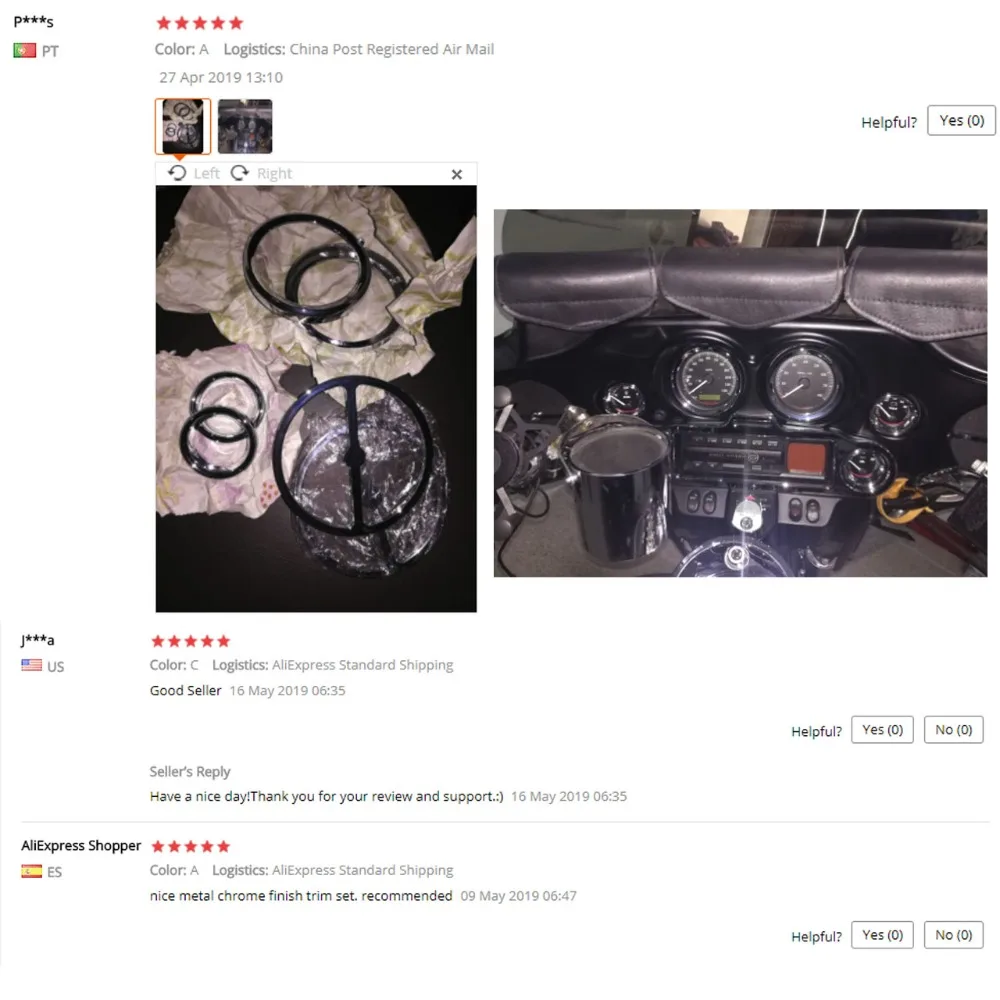Click the enlarged photo of trim rings
Screen dimensions: 1000x1000
[316, 399]
